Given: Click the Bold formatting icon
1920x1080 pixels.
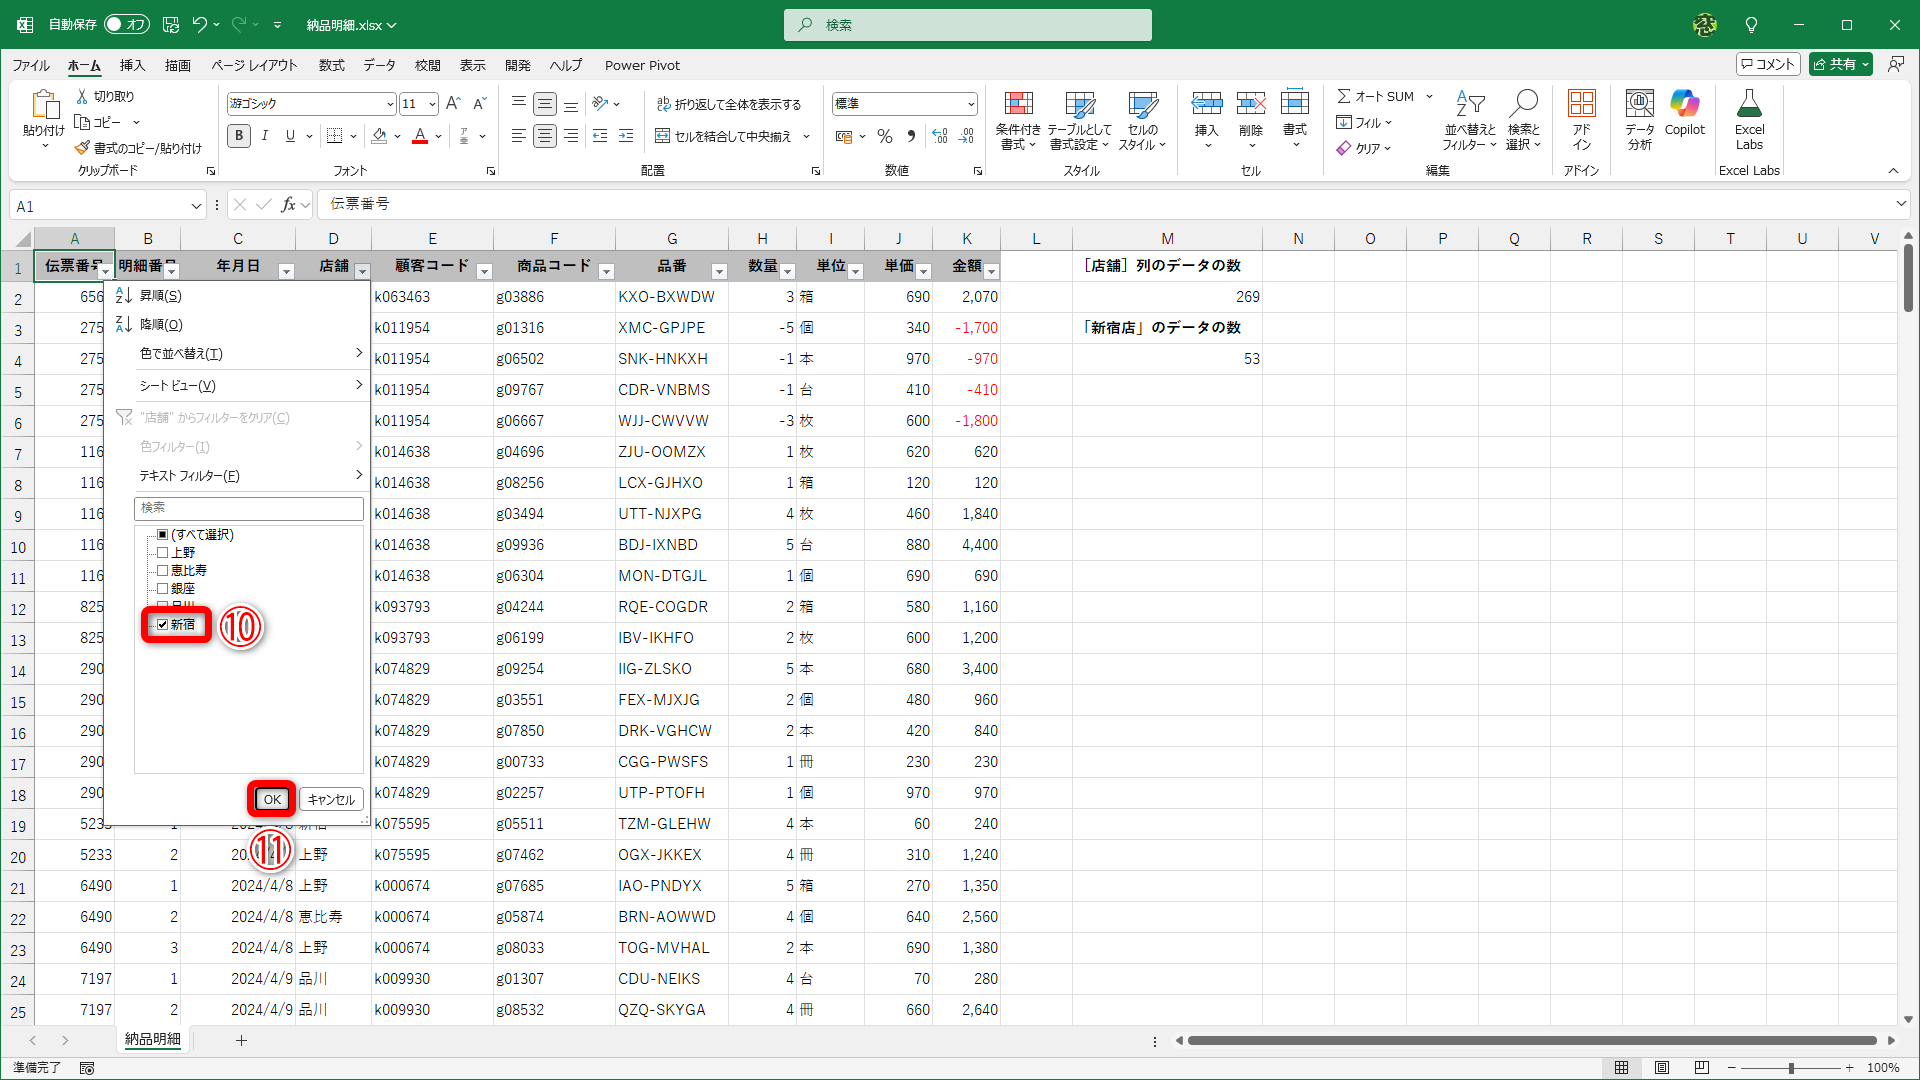Looking at the screenshot, I should click(238, 136).
